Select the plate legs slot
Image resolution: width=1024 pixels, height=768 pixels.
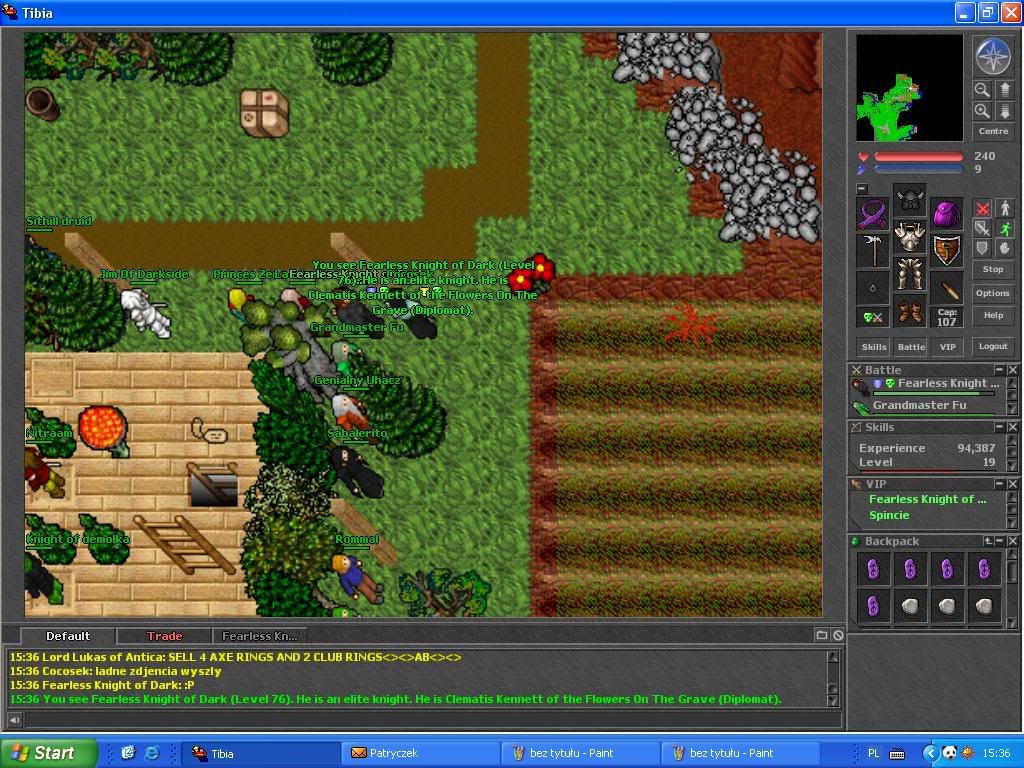[x=910, y=274]
